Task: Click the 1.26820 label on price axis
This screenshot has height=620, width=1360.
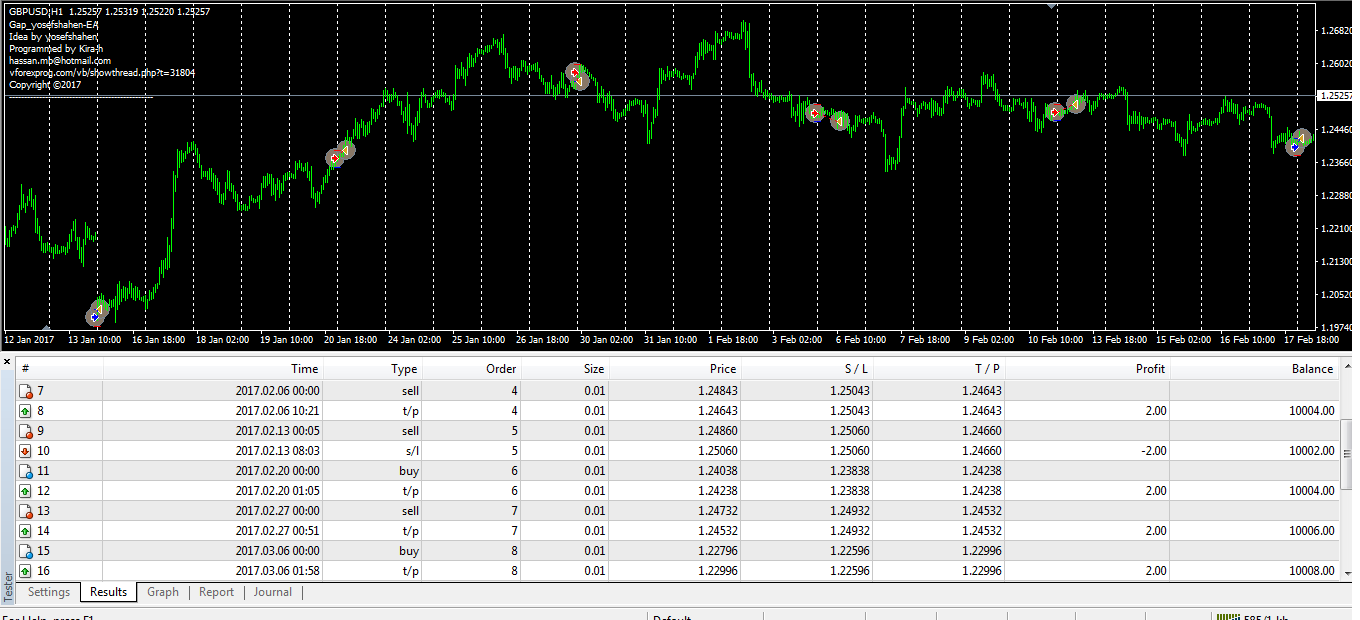Action: tap(1336, 31)
